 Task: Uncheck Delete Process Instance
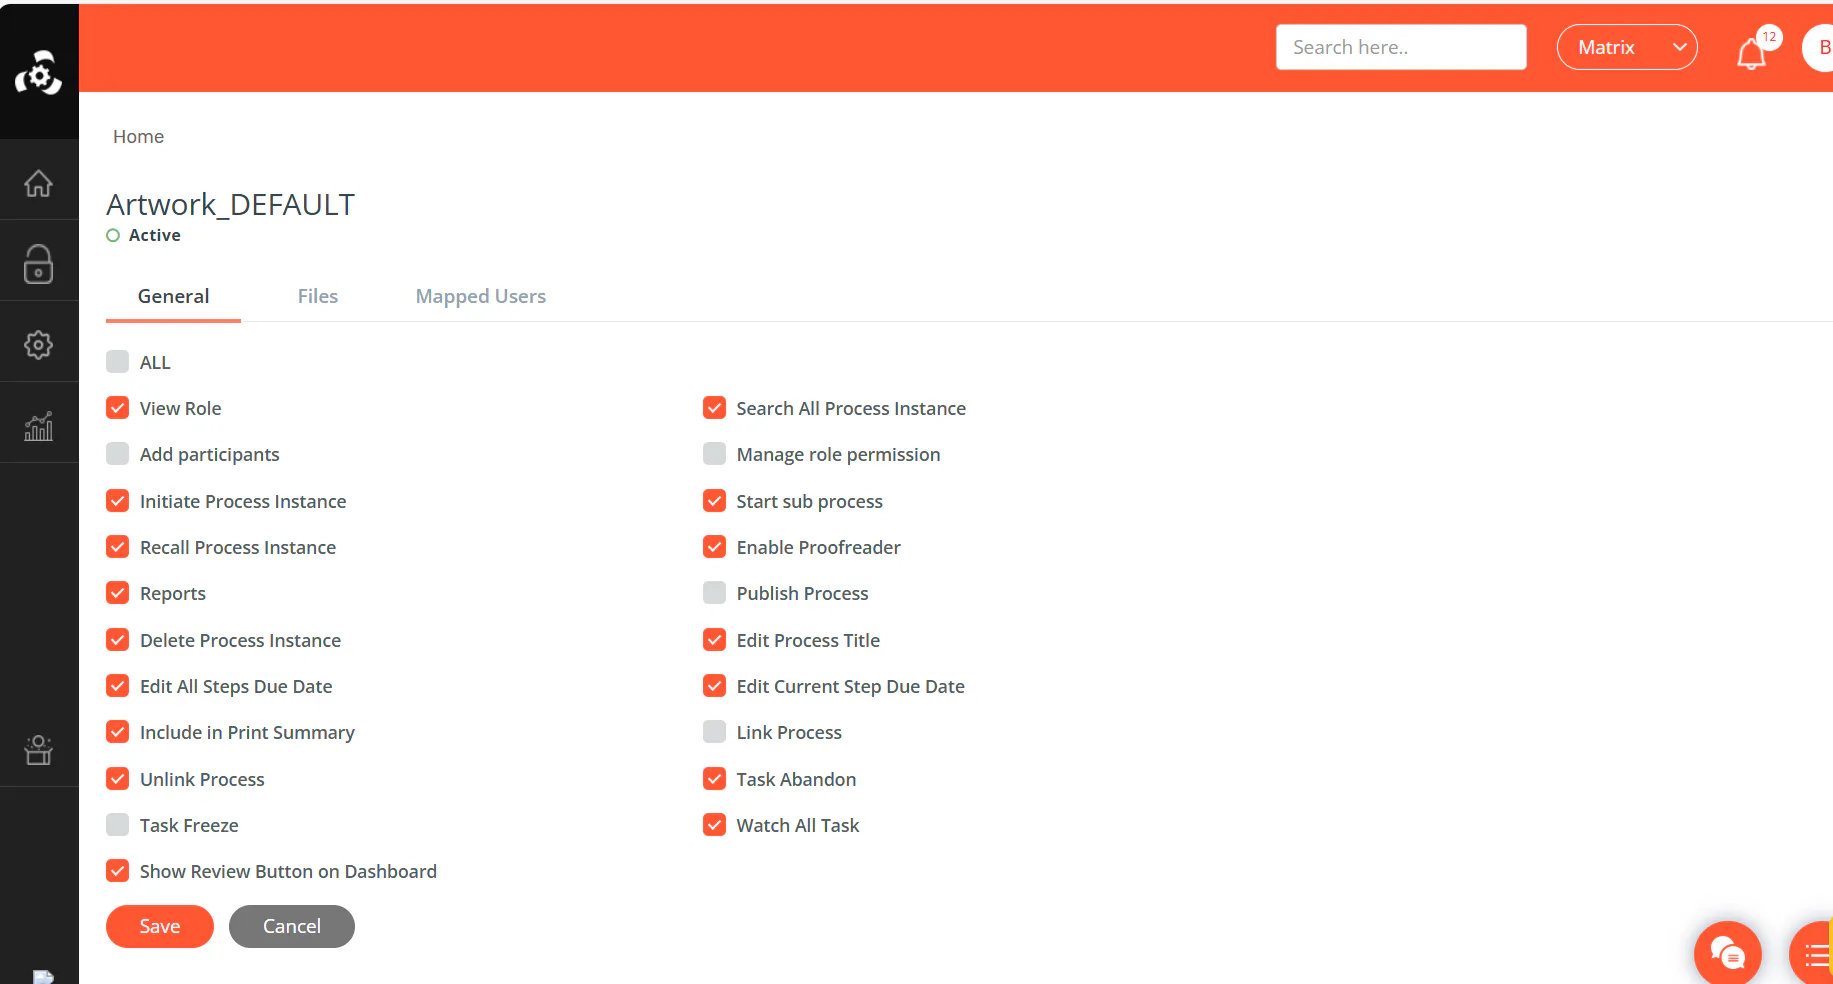coord(118,640)
